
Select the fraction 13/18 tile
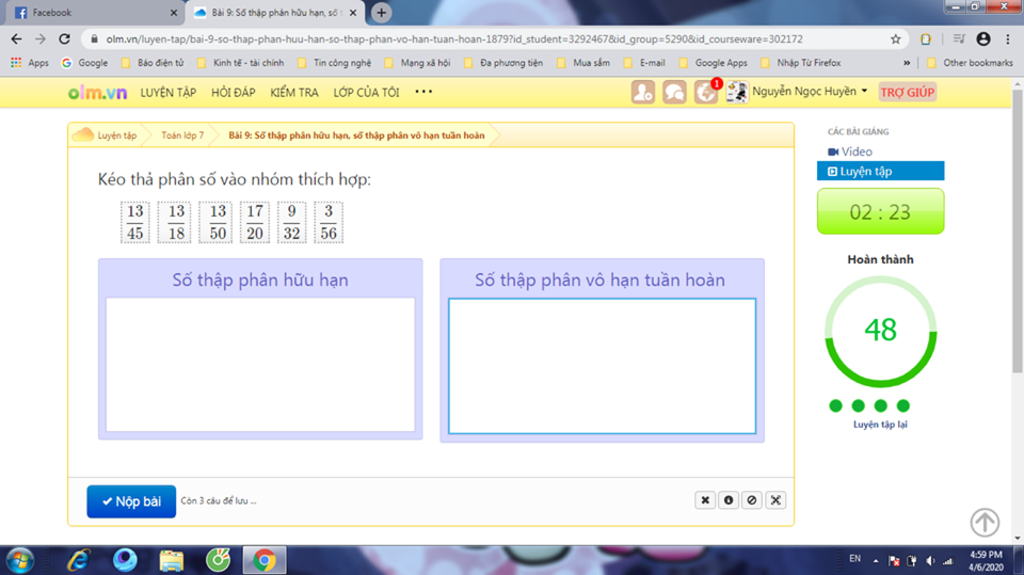(x=175, y=222)
